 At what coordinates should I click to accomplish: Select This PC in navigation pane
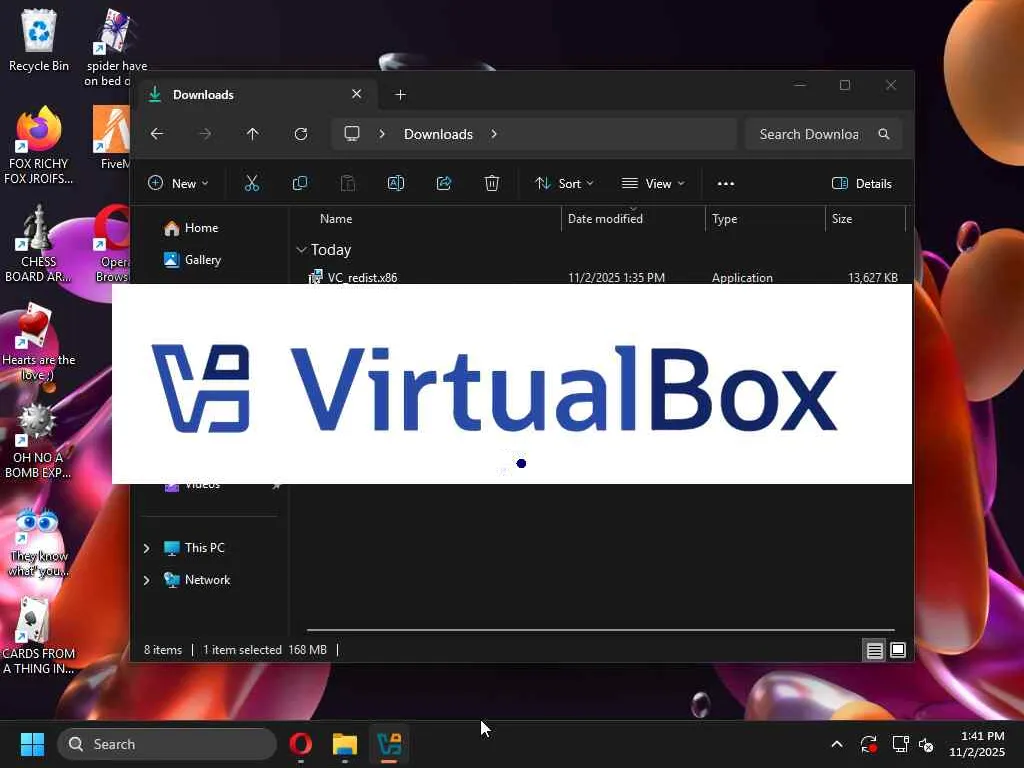pyautogui.click(x=194, y=548)
